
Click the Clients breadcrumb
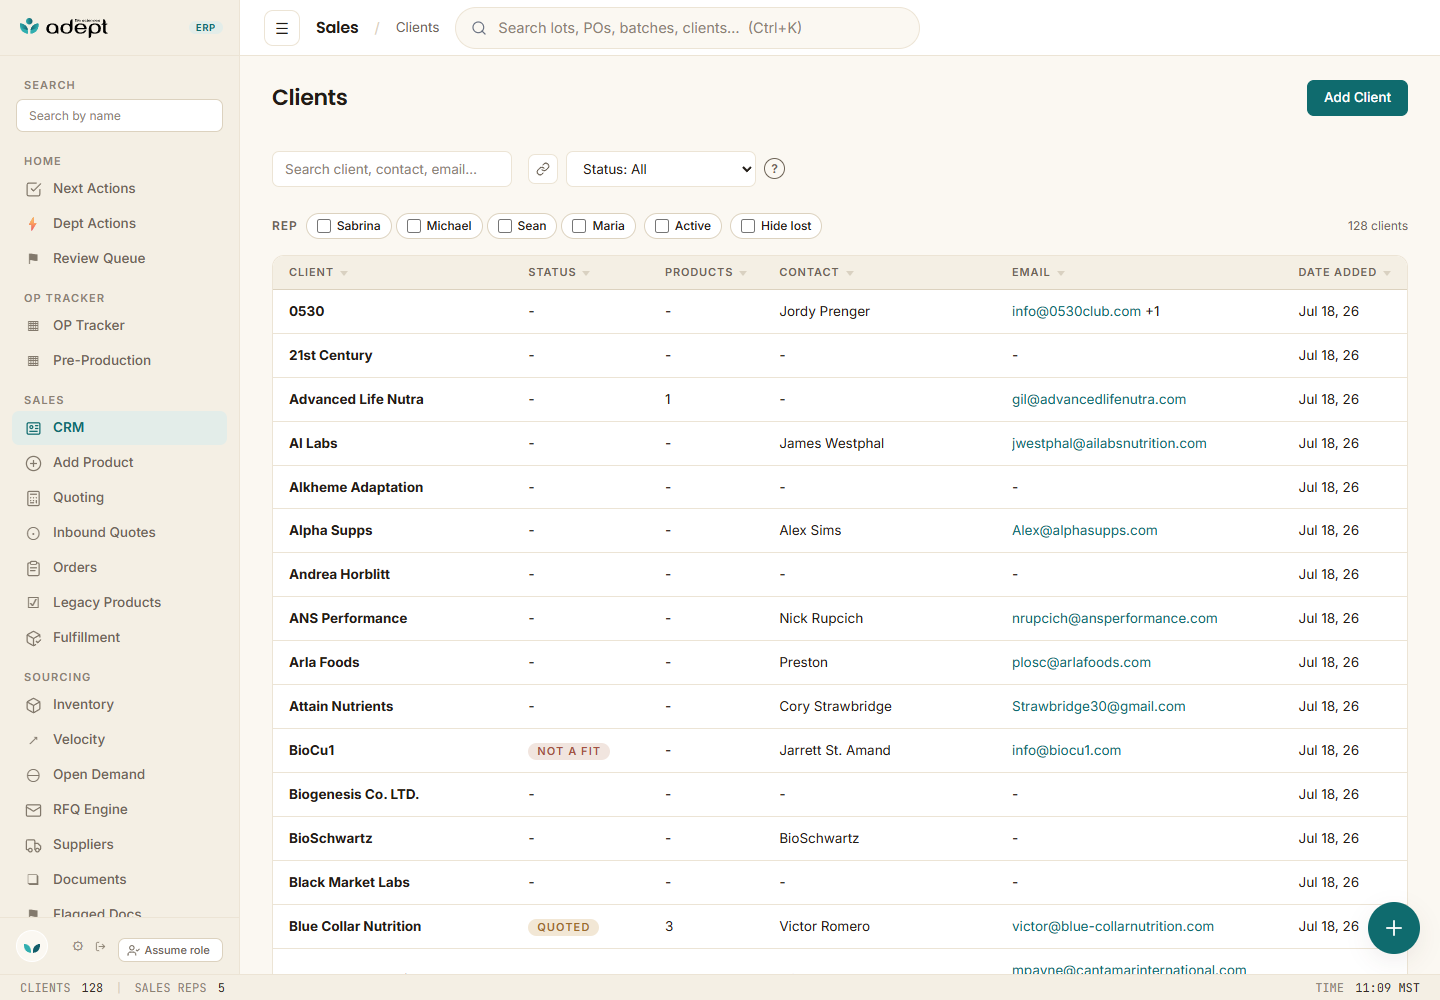pyautogui.click(x=417, y=28)
